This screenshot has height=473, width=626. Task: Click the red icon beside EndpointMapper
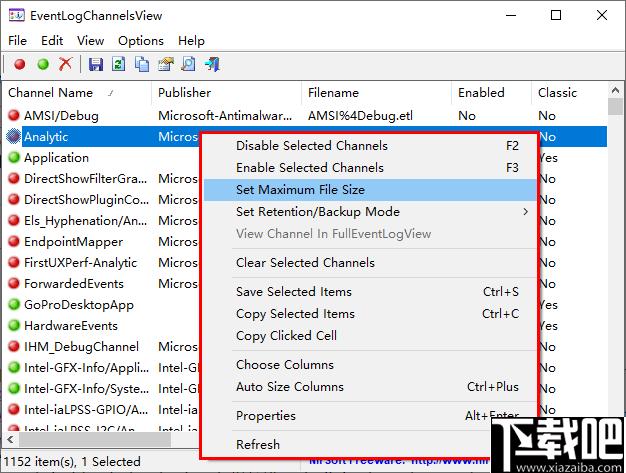[14, 241]
